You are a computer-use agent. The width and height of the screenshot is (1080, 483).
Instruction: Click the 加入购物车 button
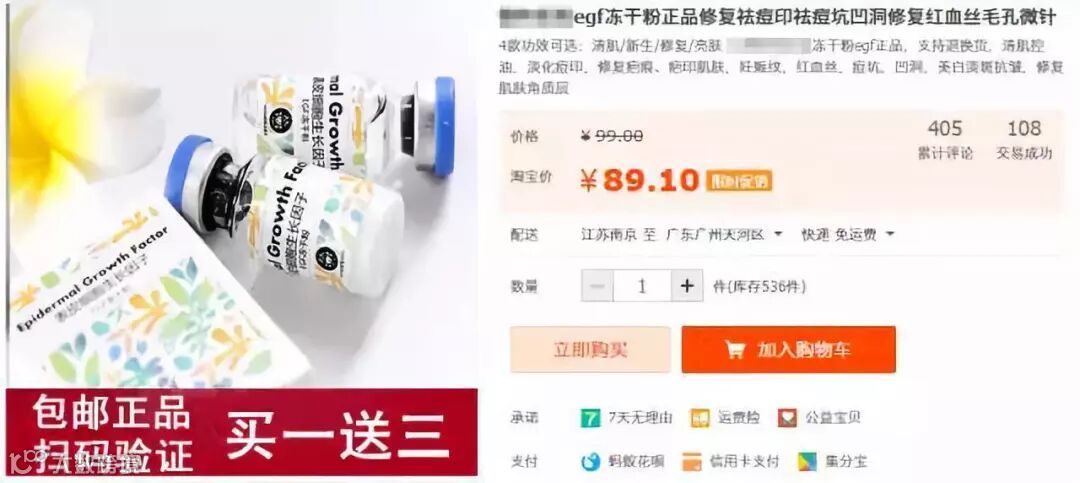[789, 350]
